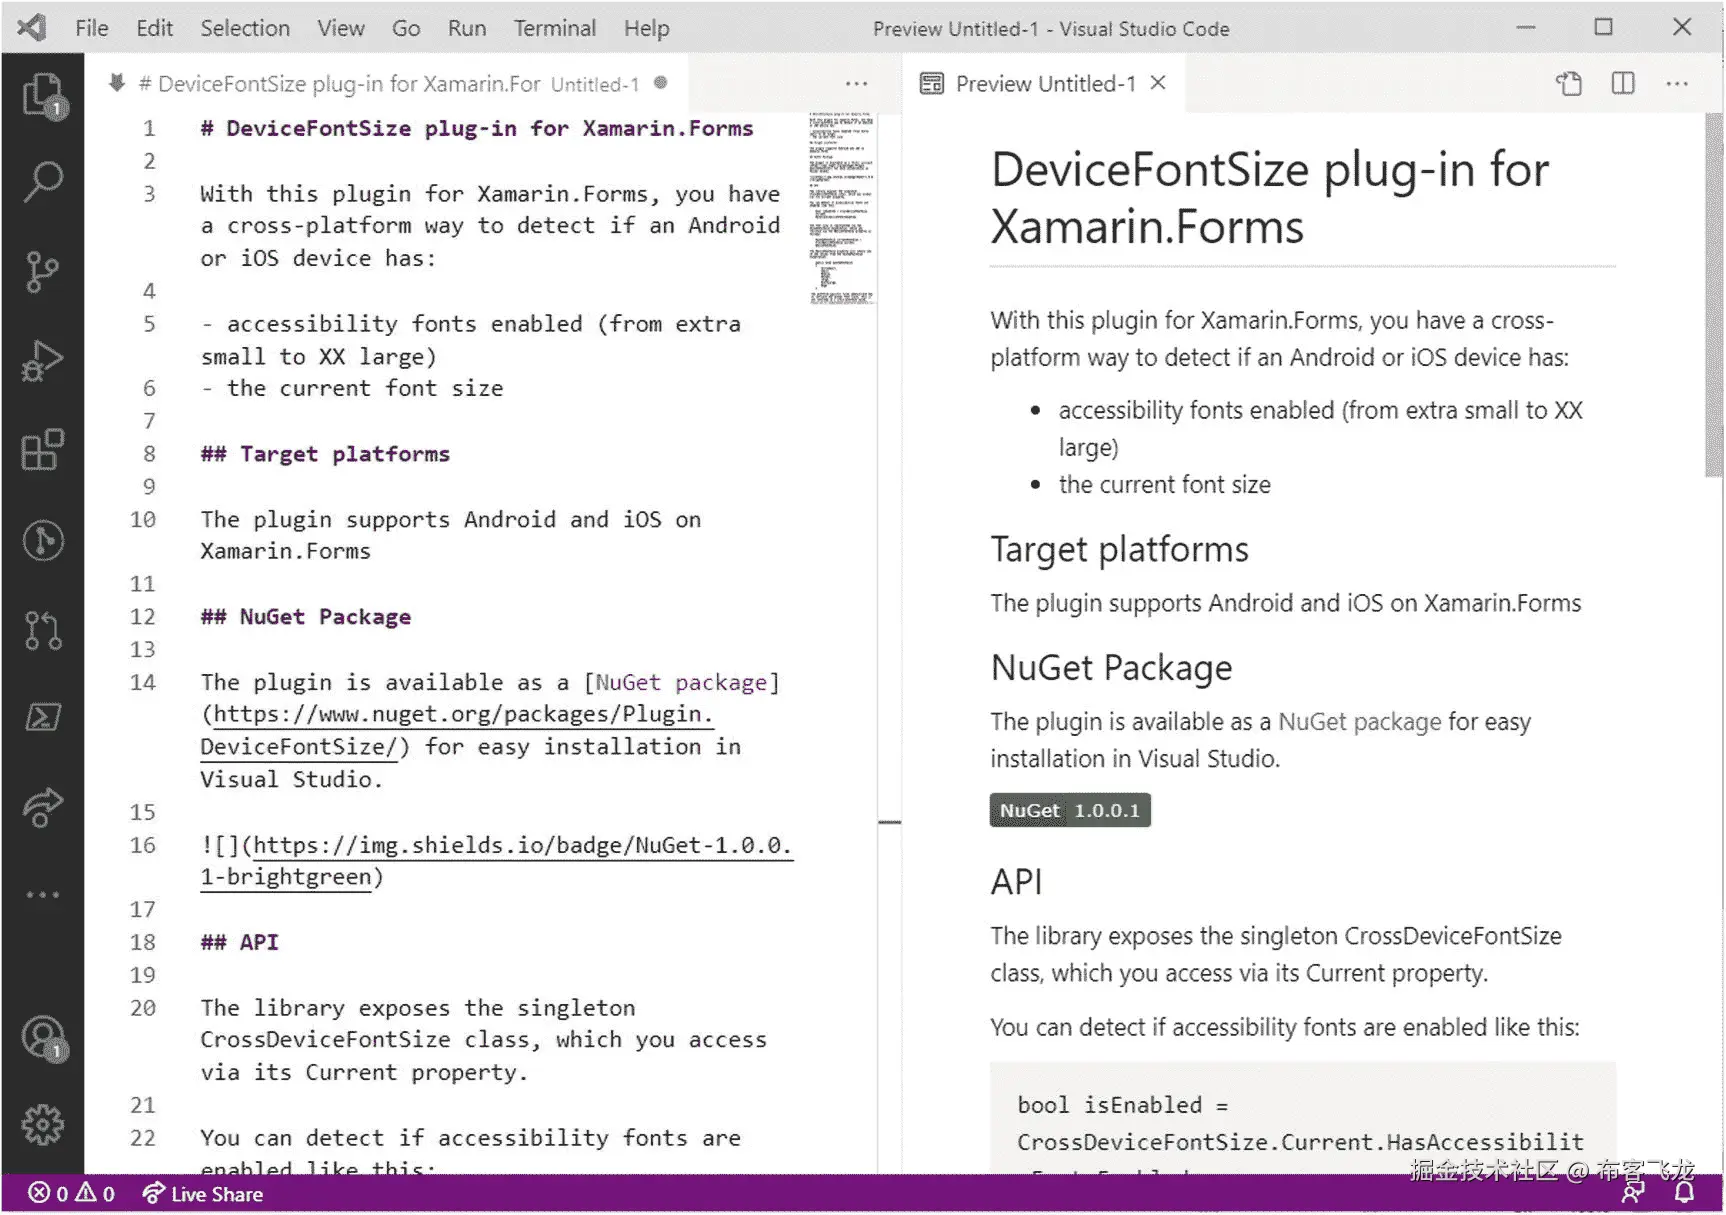This screenshot has width=1726, height=1215.
Task: Click the 'NuGet Package' heading in the preview
Action: click(x=1111, y=668)
